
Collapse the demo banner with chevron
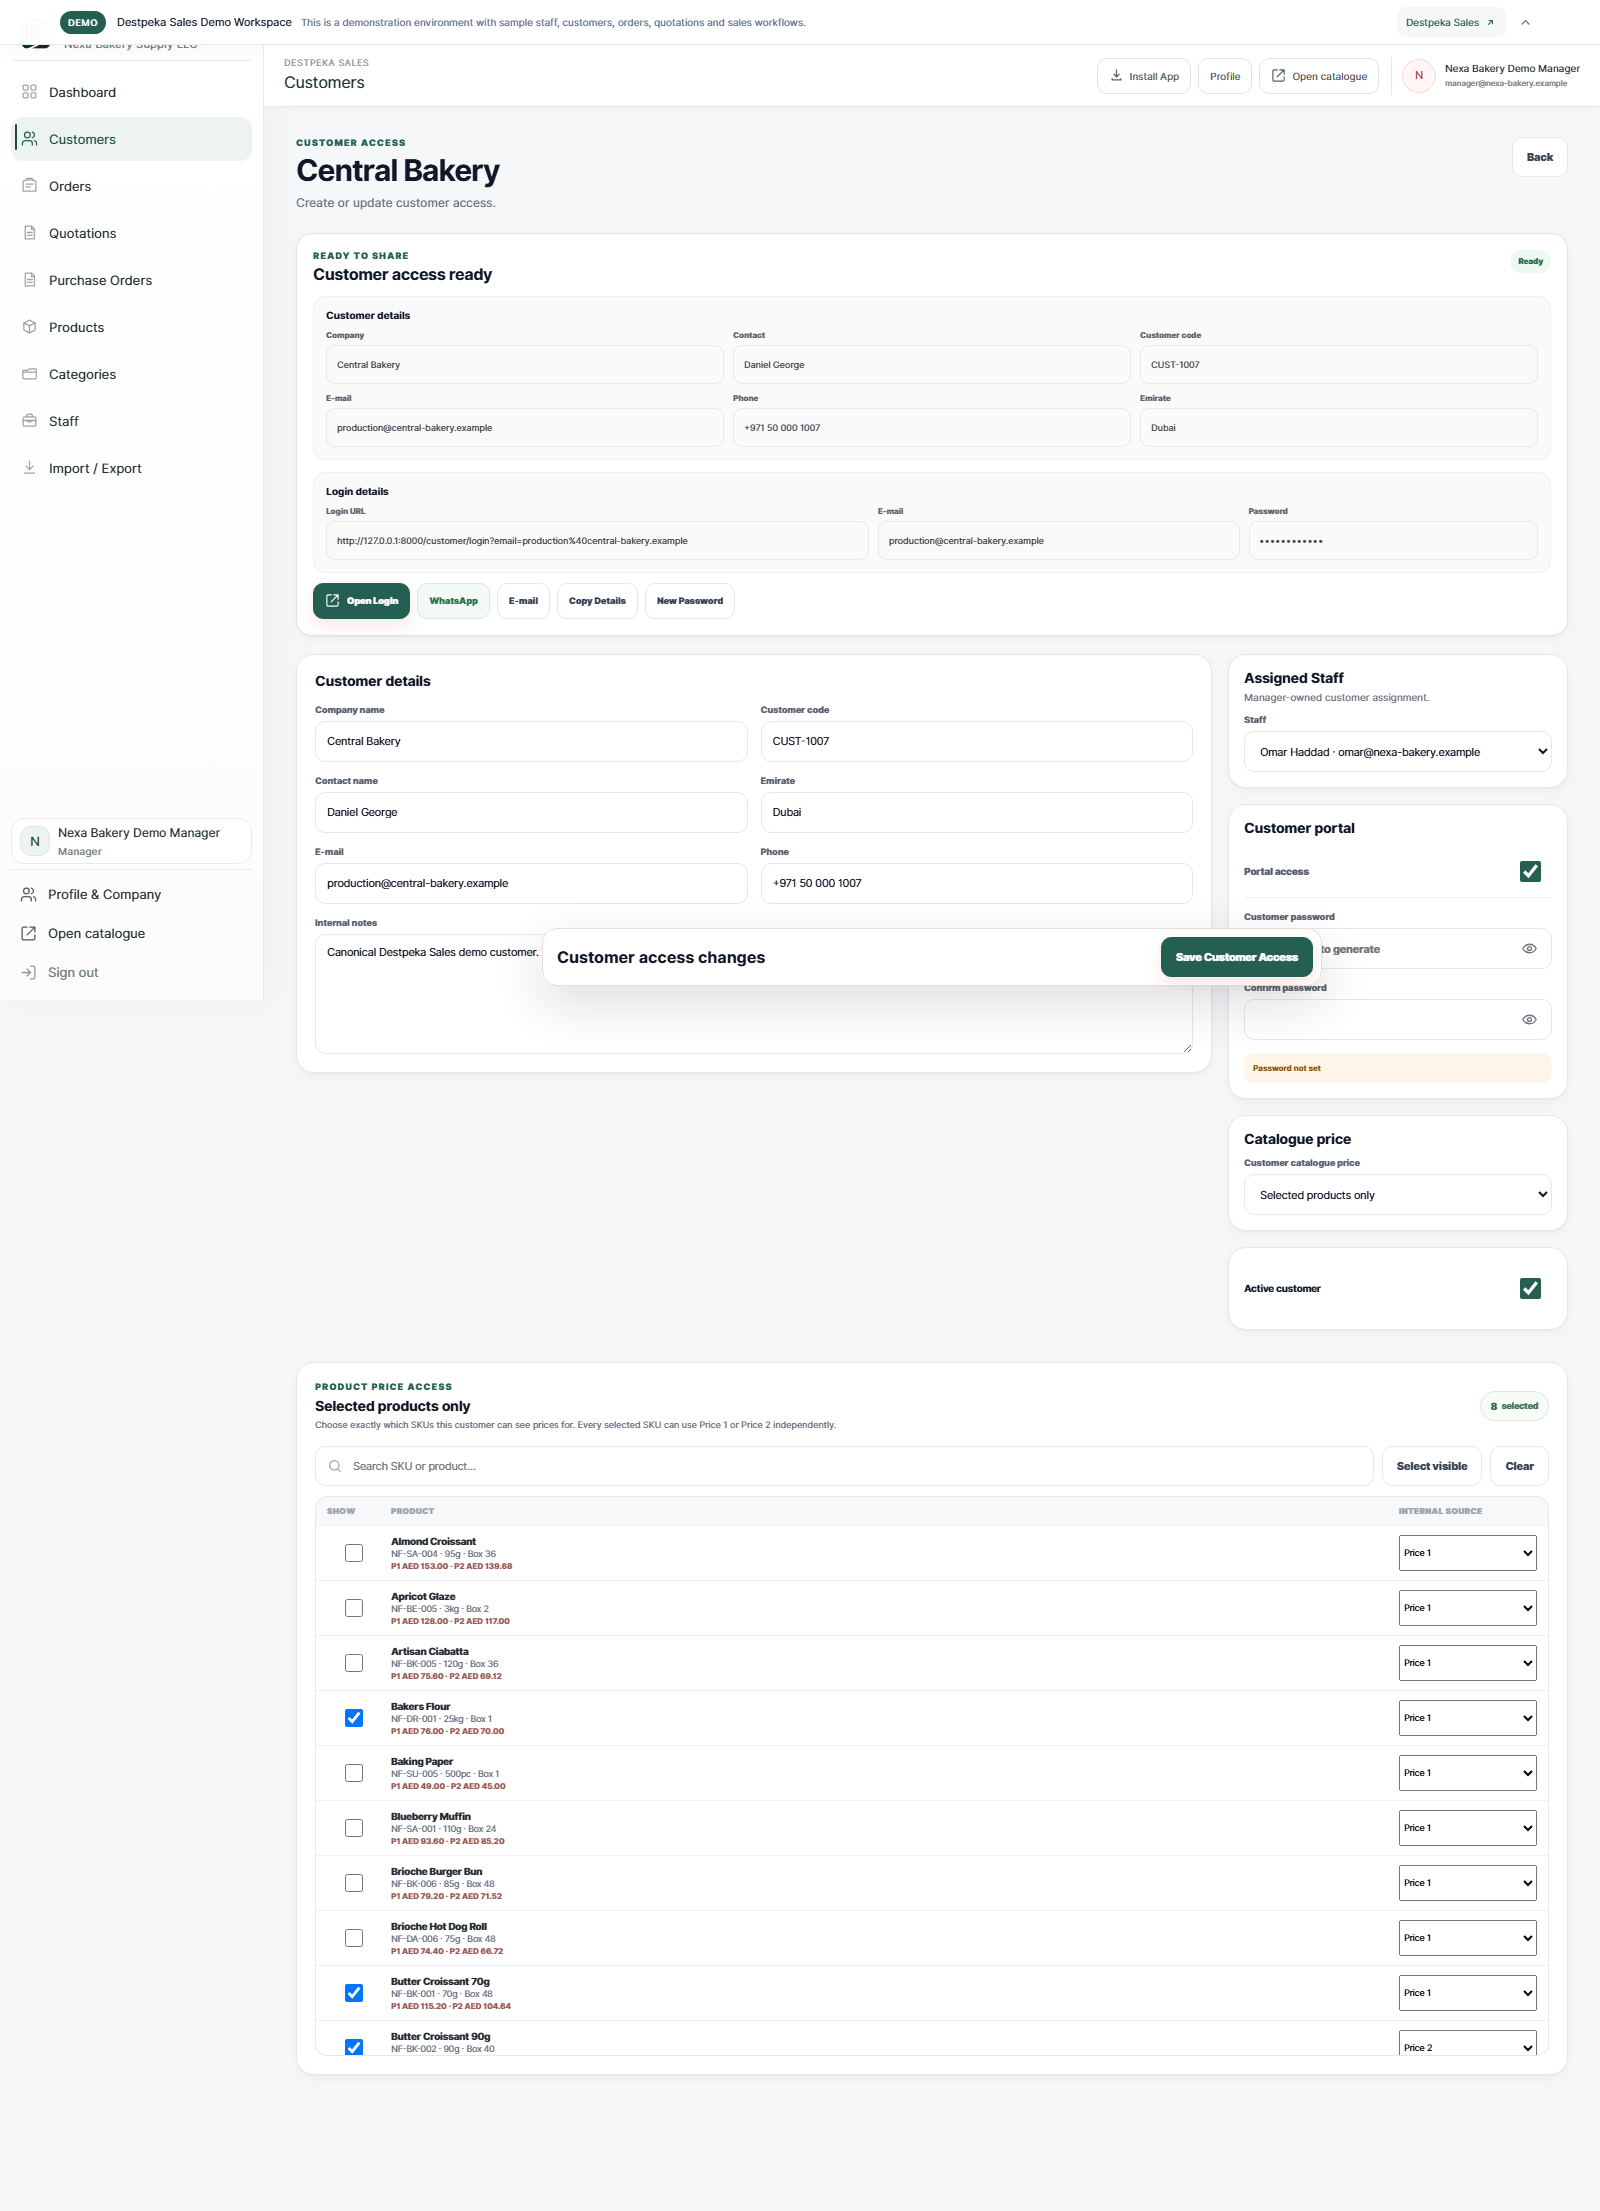tap(1525, 22)
